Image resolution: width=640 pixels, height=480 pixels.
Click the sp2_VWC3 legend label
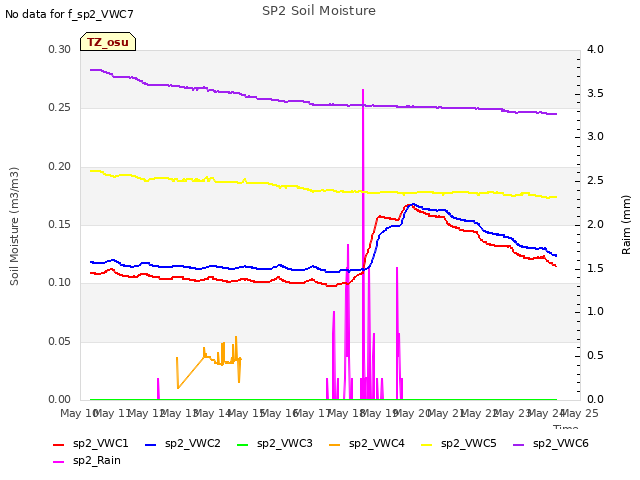(x=284, y=443)
